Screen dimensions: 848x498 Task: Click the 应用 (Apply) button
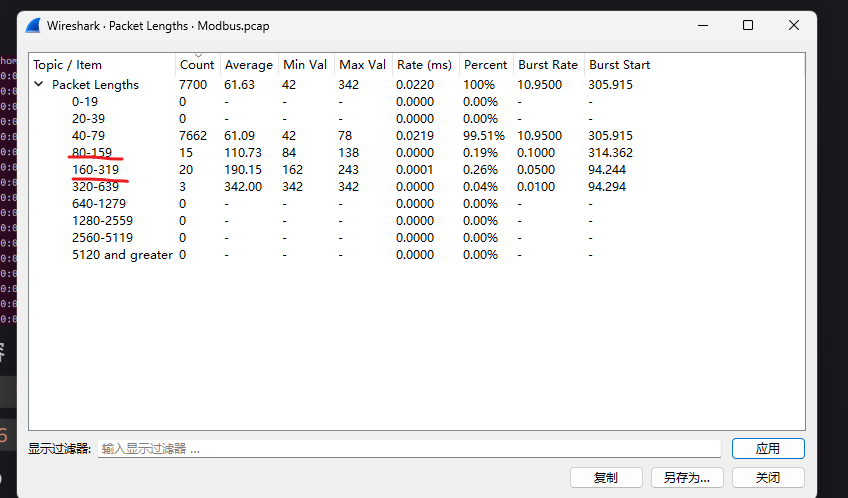coord(768,449)
